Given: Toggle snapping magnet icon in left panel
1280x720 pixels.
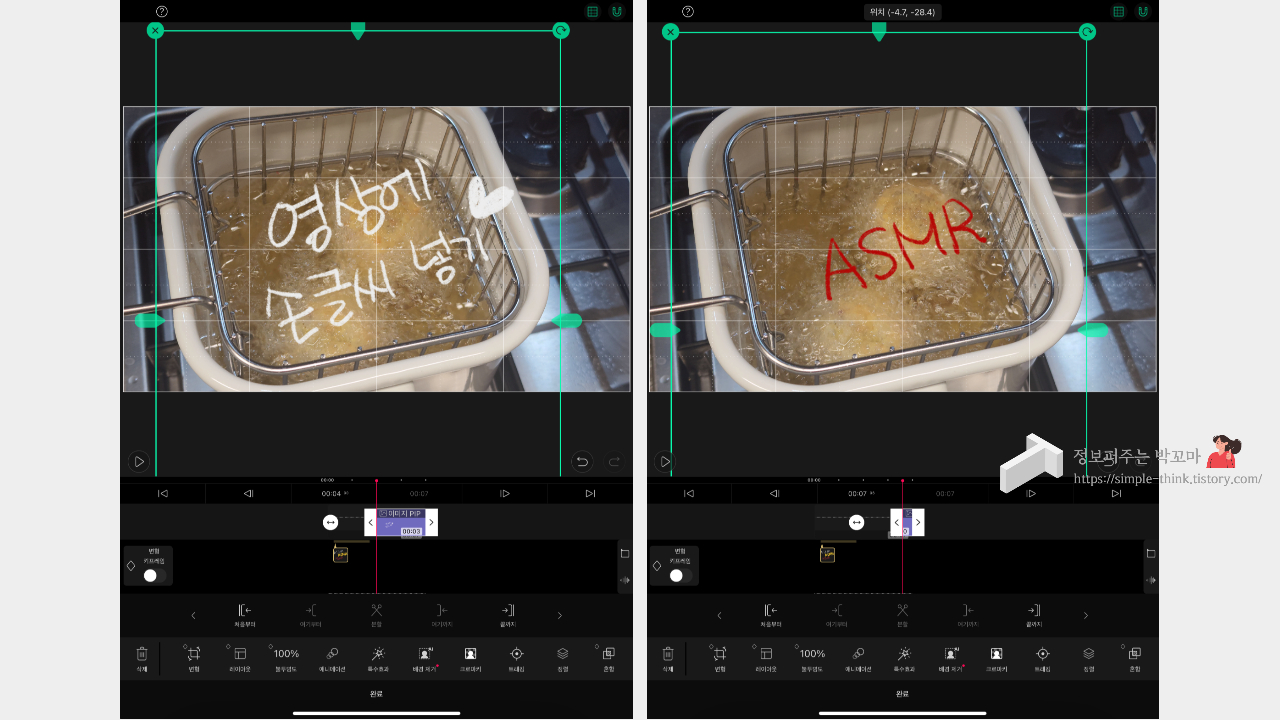Looking at the screenshot, I should coord(617,12).
